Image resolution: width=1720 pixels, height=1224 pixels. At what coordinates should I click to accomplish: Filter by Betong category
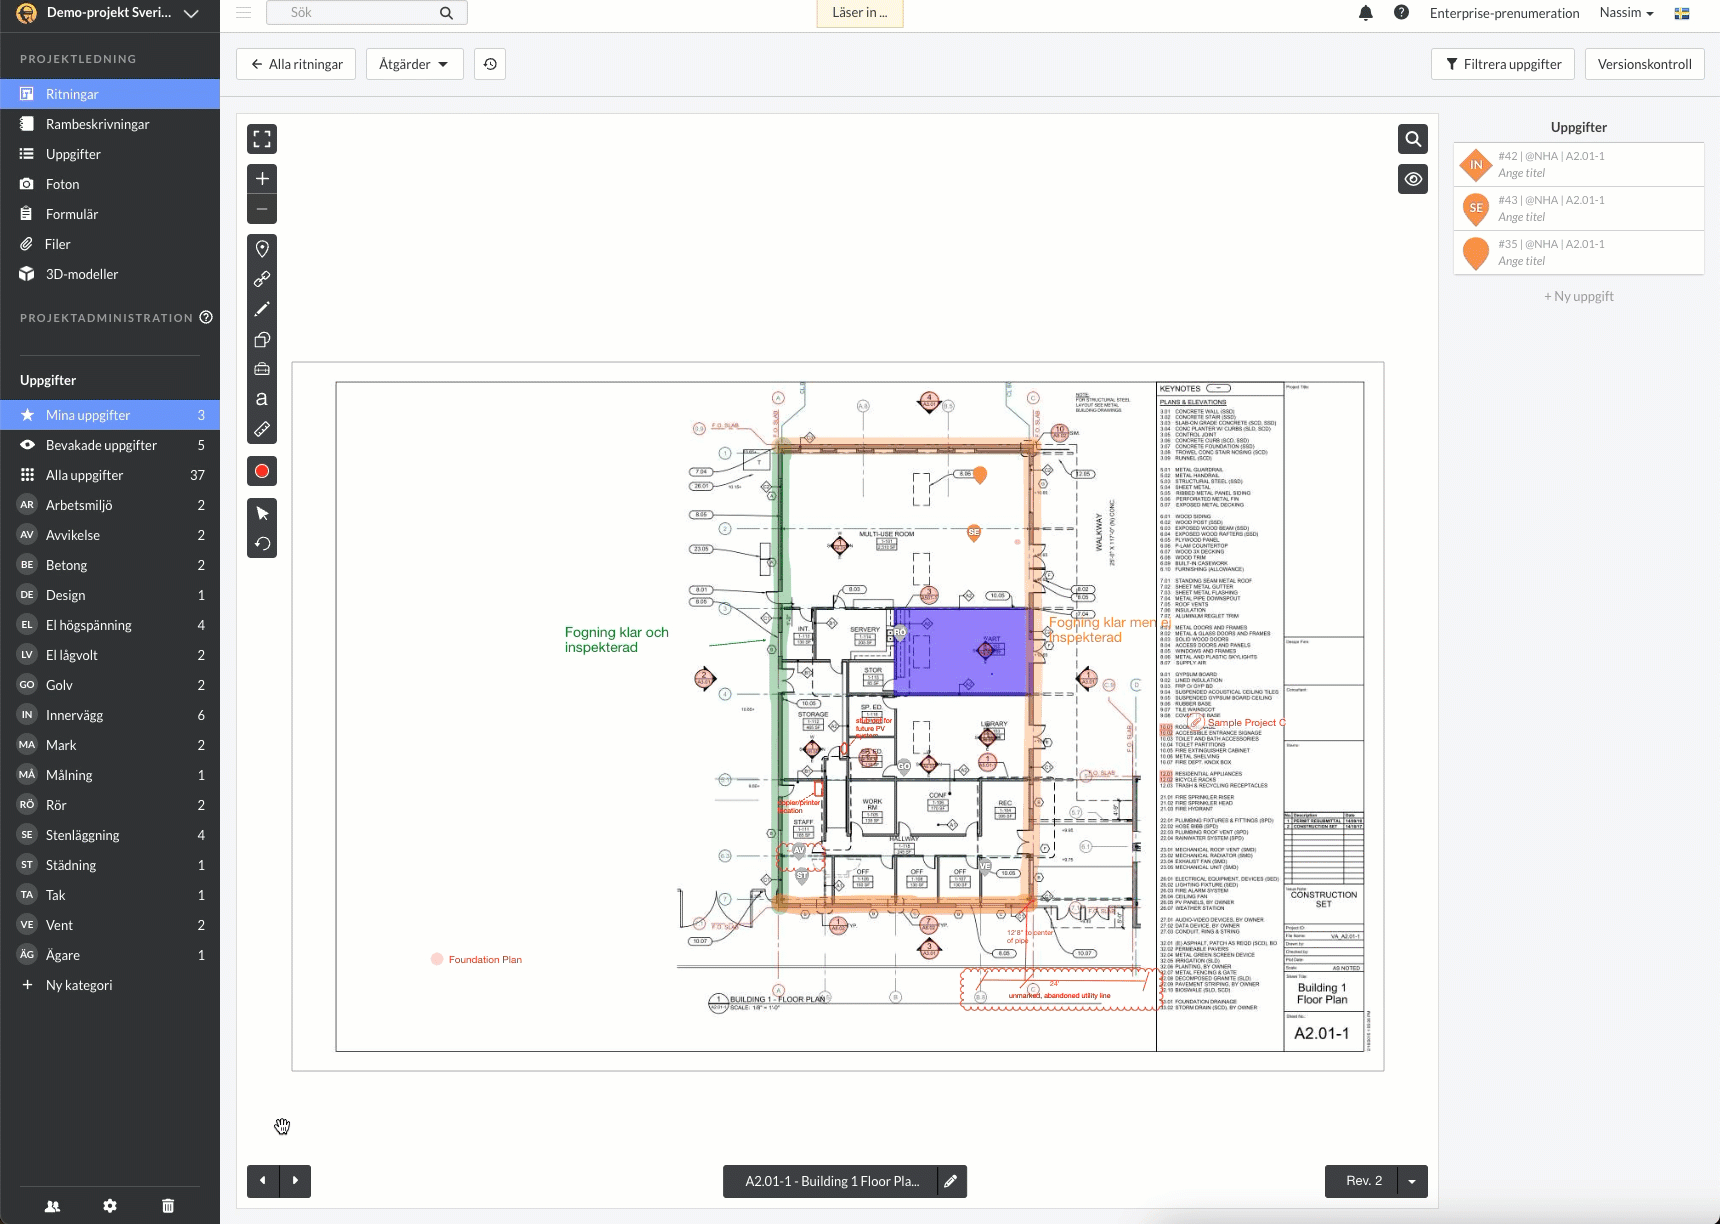(x=110, y=565)
